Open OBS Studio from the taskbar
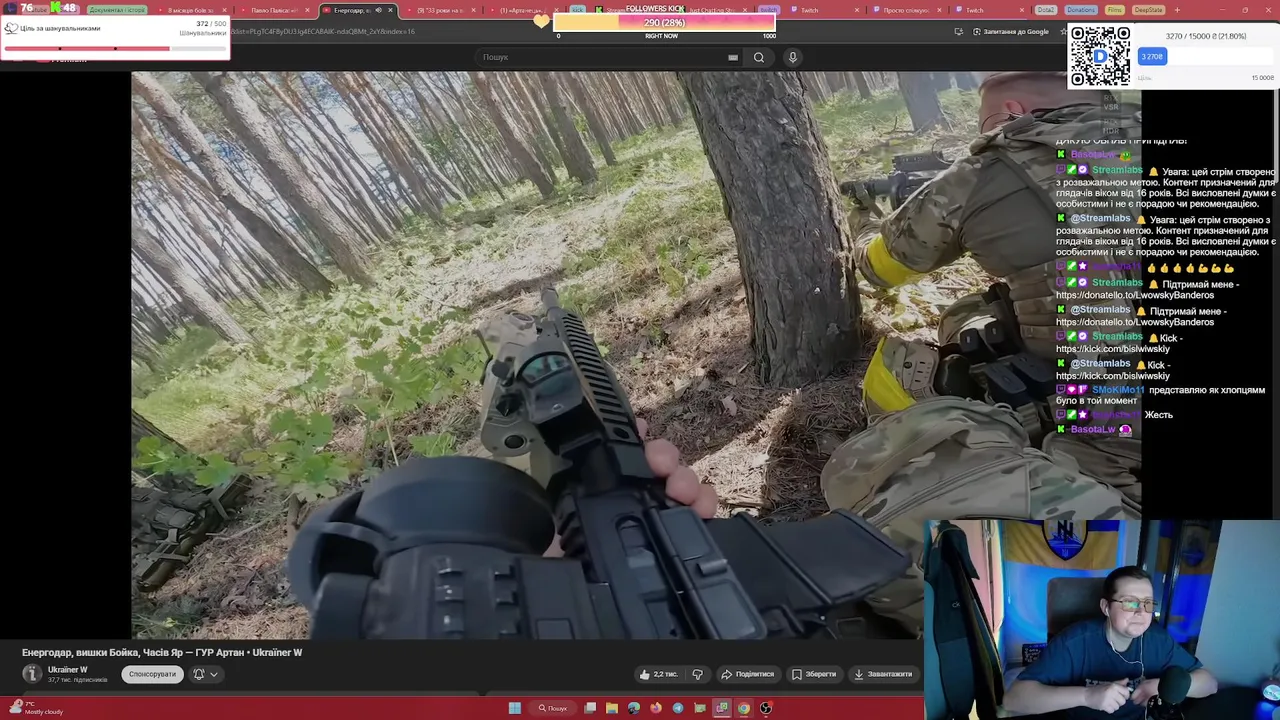 point(766,708)
